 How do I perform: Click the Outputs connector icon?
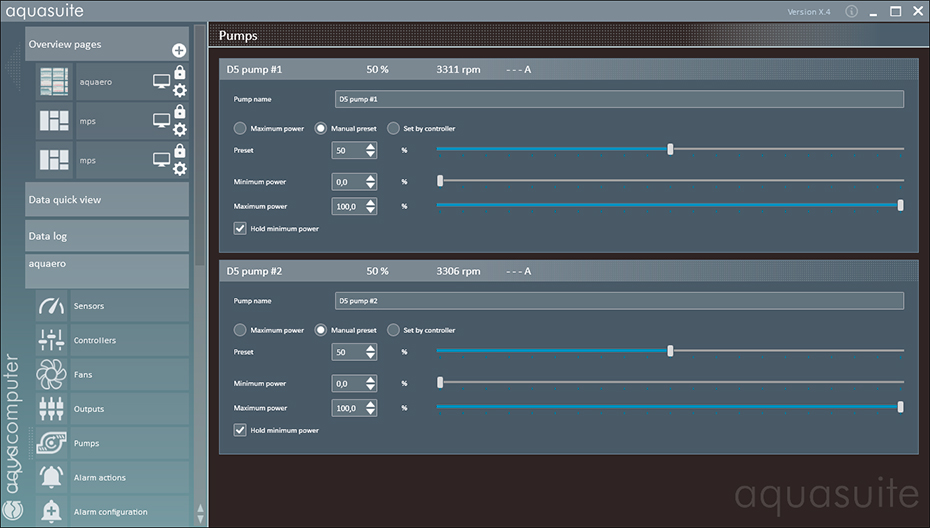52,409
